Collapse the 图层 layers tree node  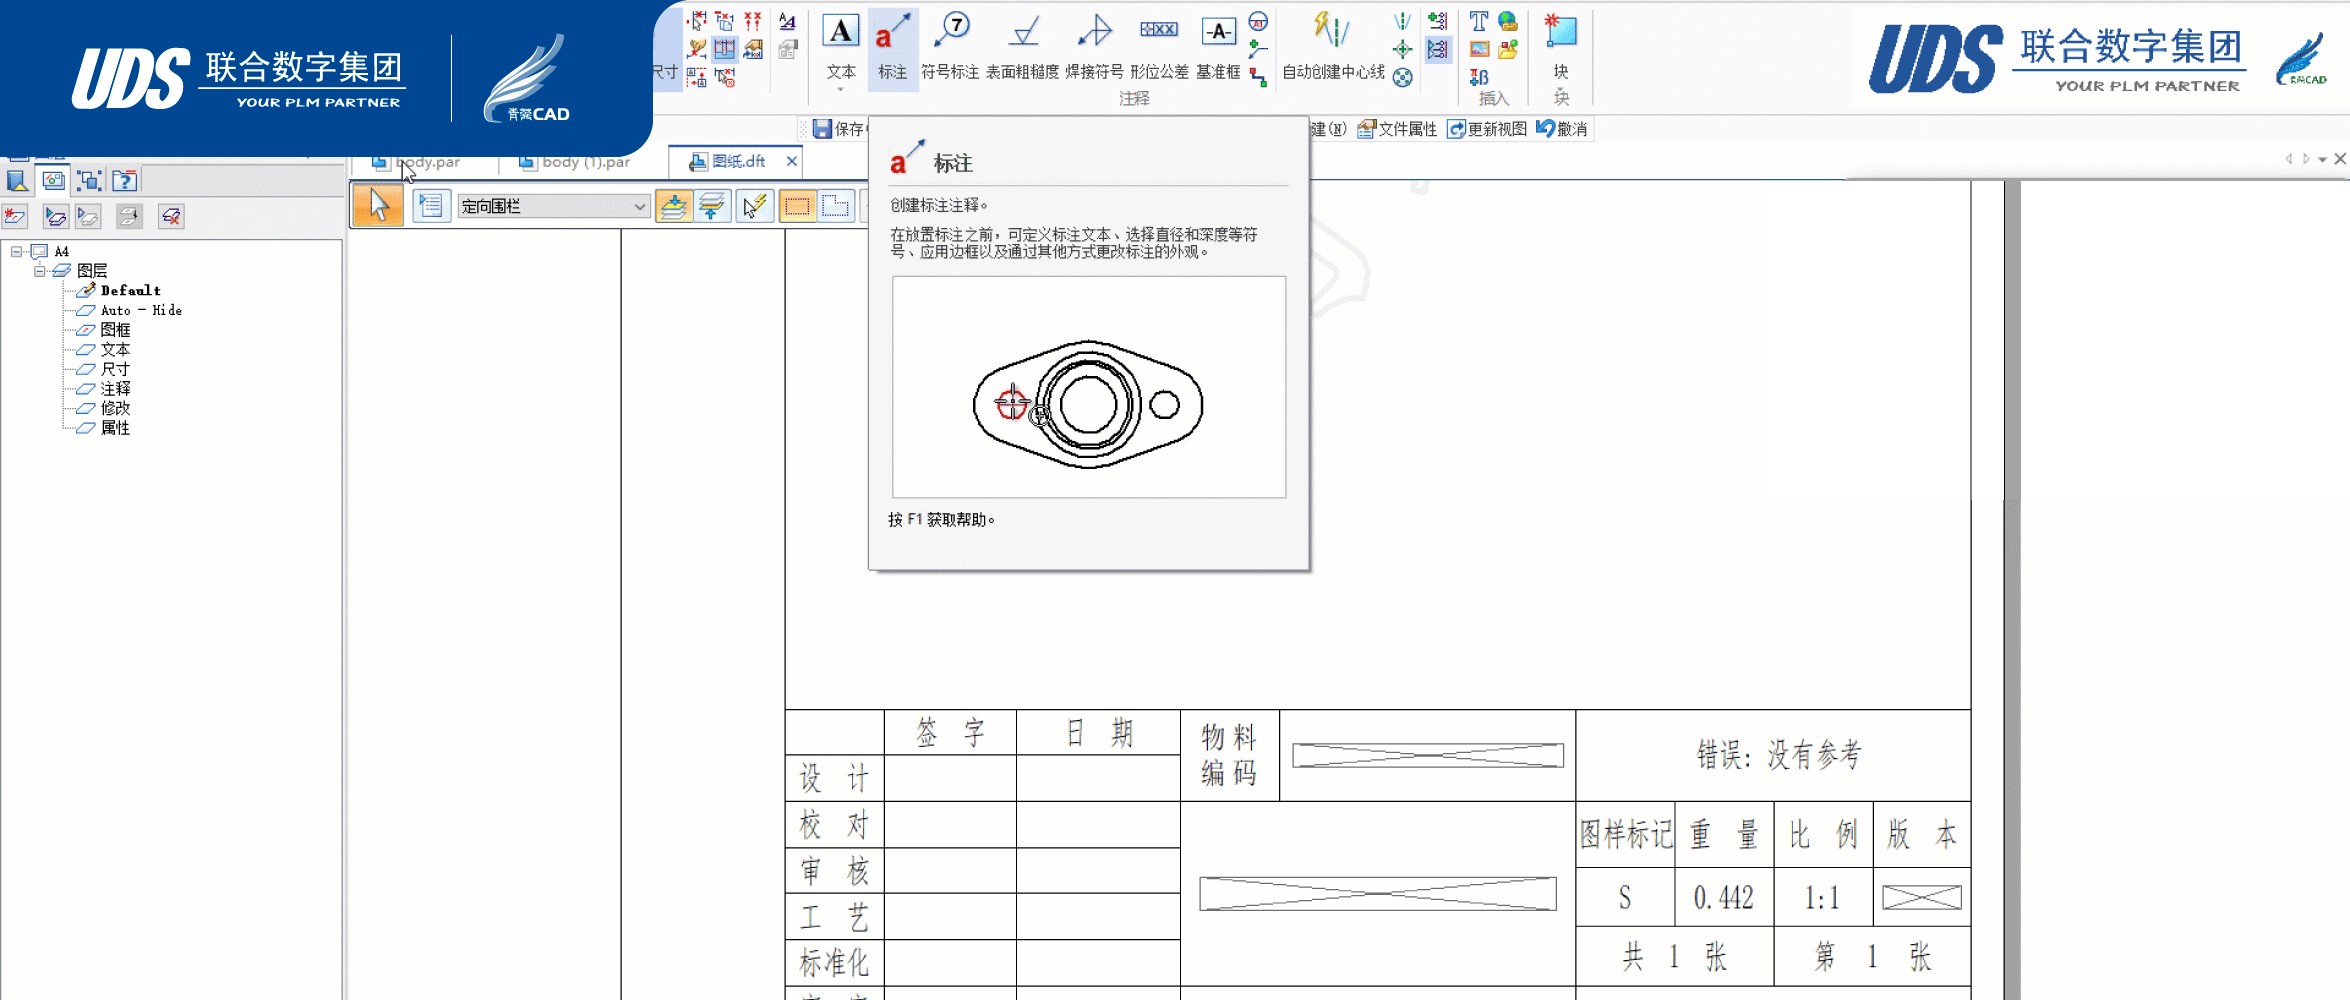coord(39,271)
